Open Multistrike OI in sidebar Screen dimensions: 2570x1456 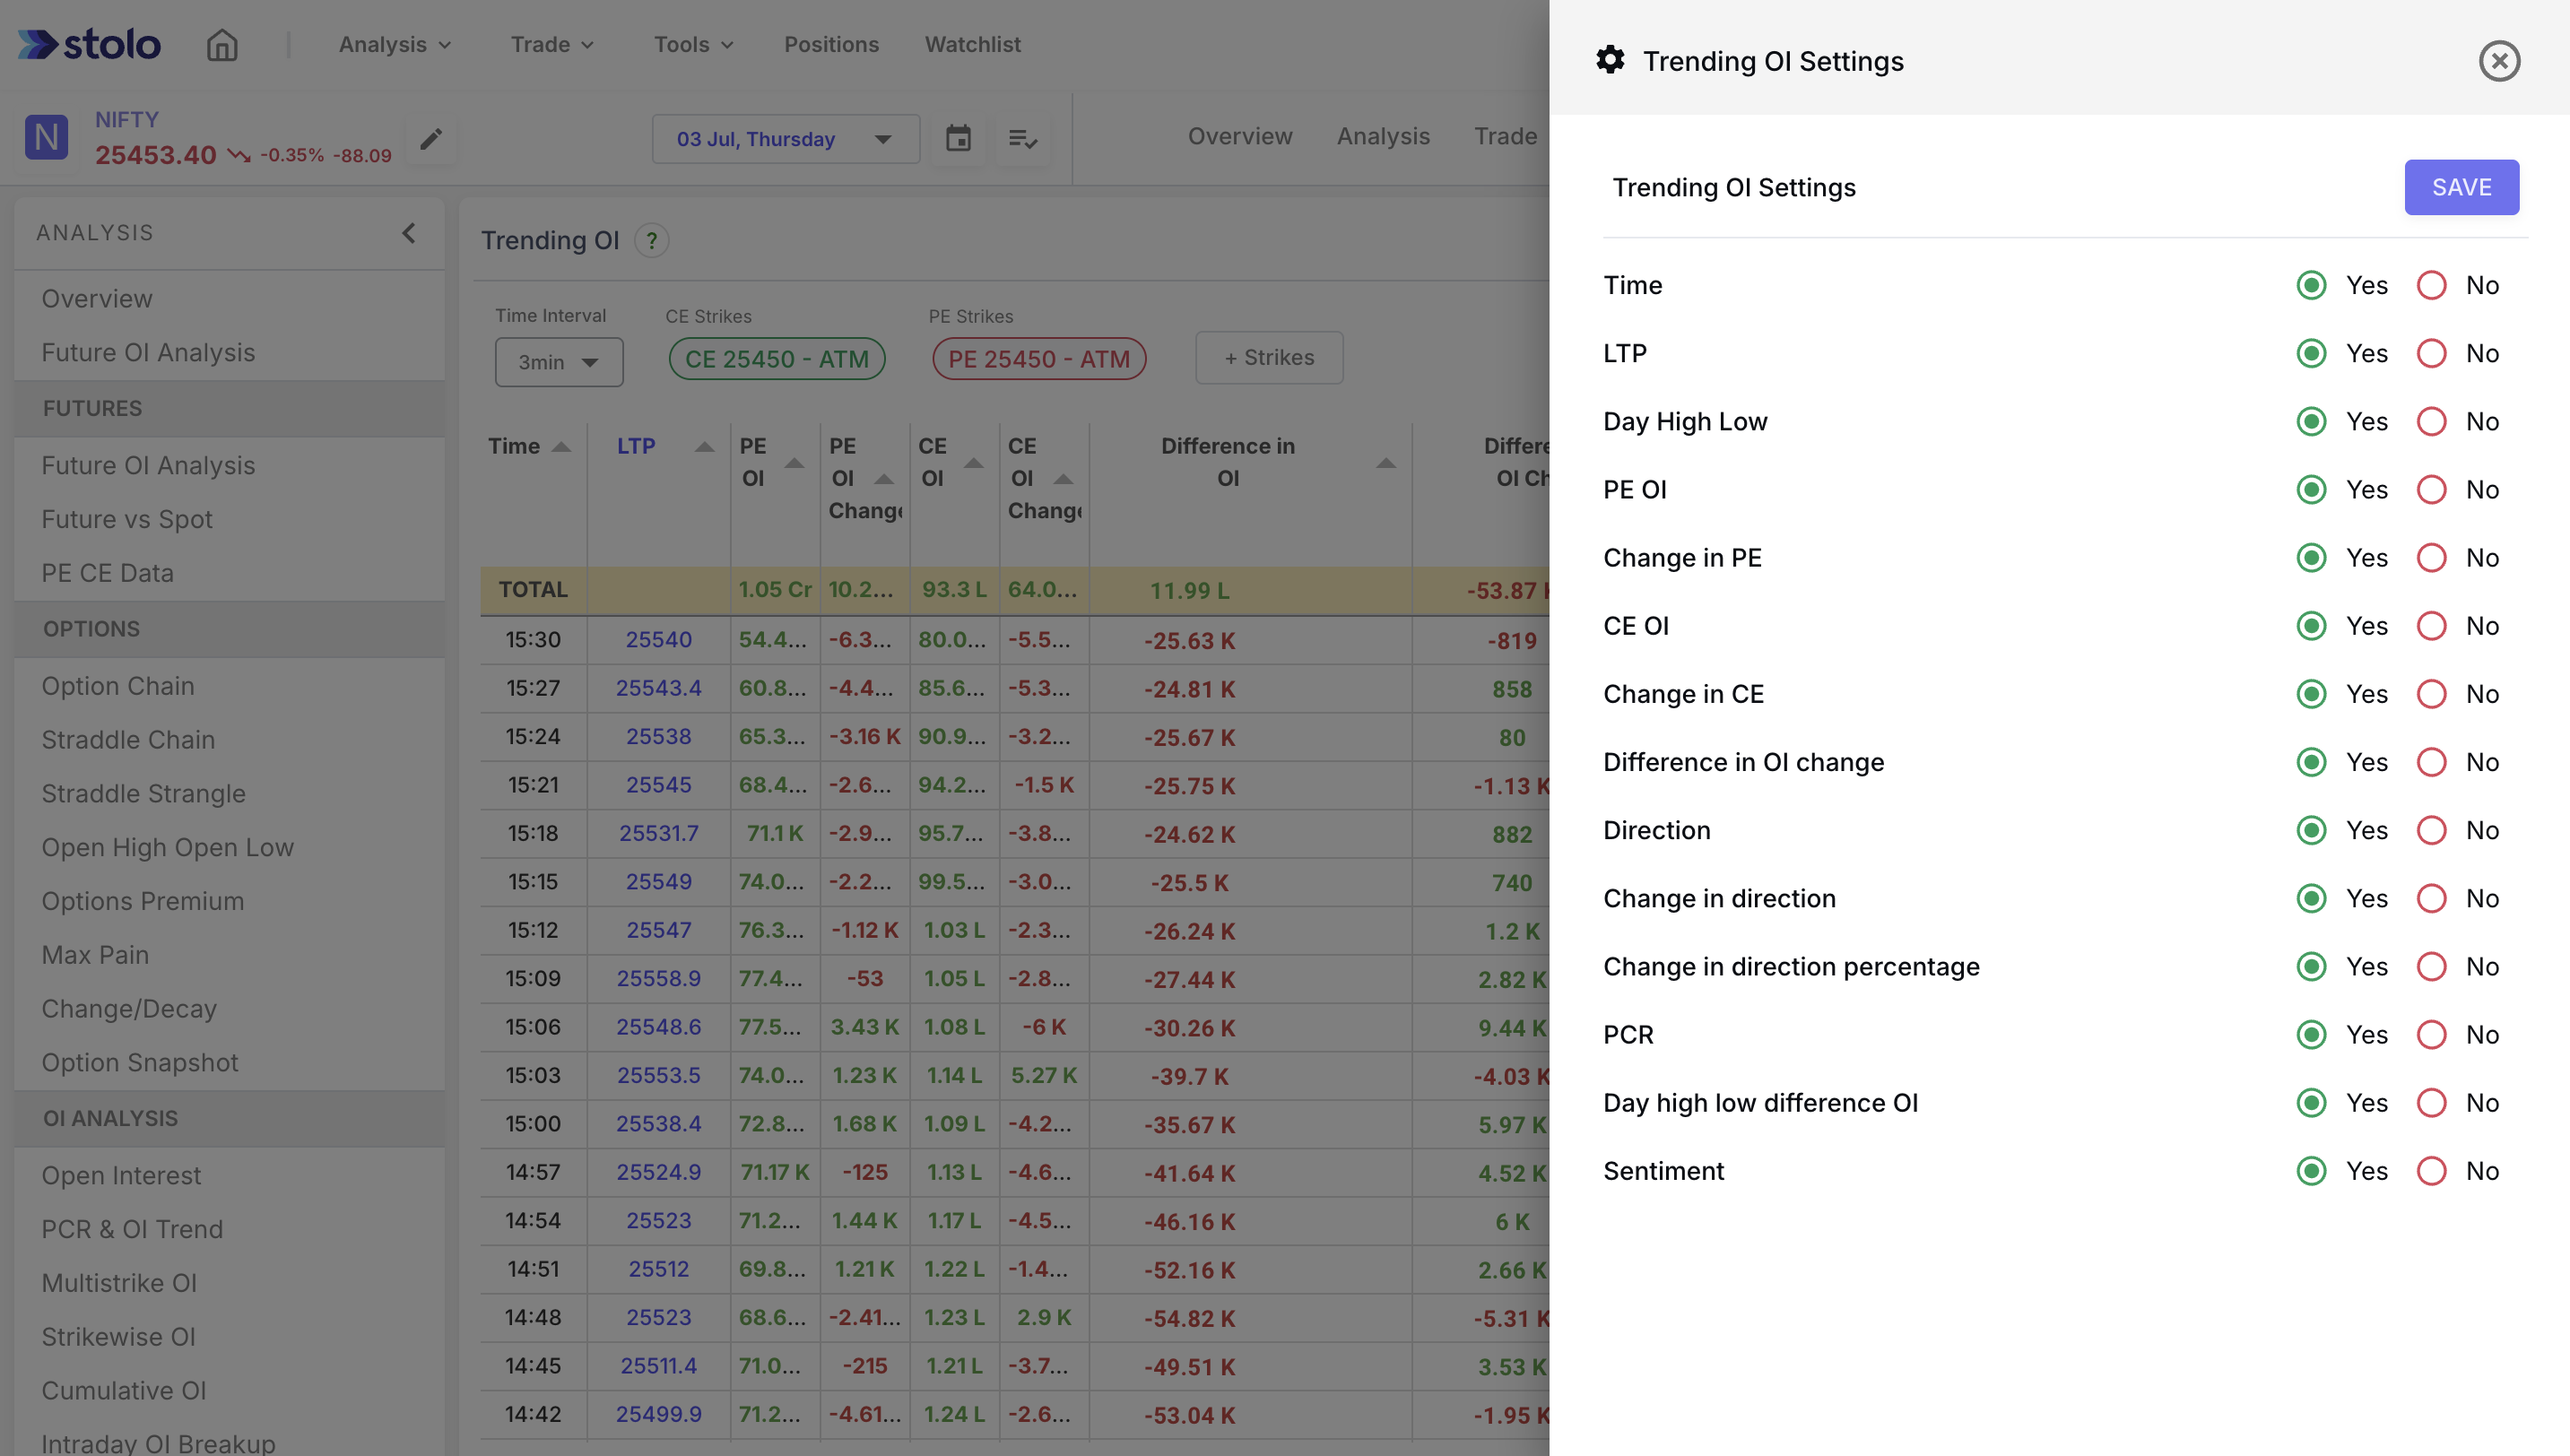(x=119, y=1283)
